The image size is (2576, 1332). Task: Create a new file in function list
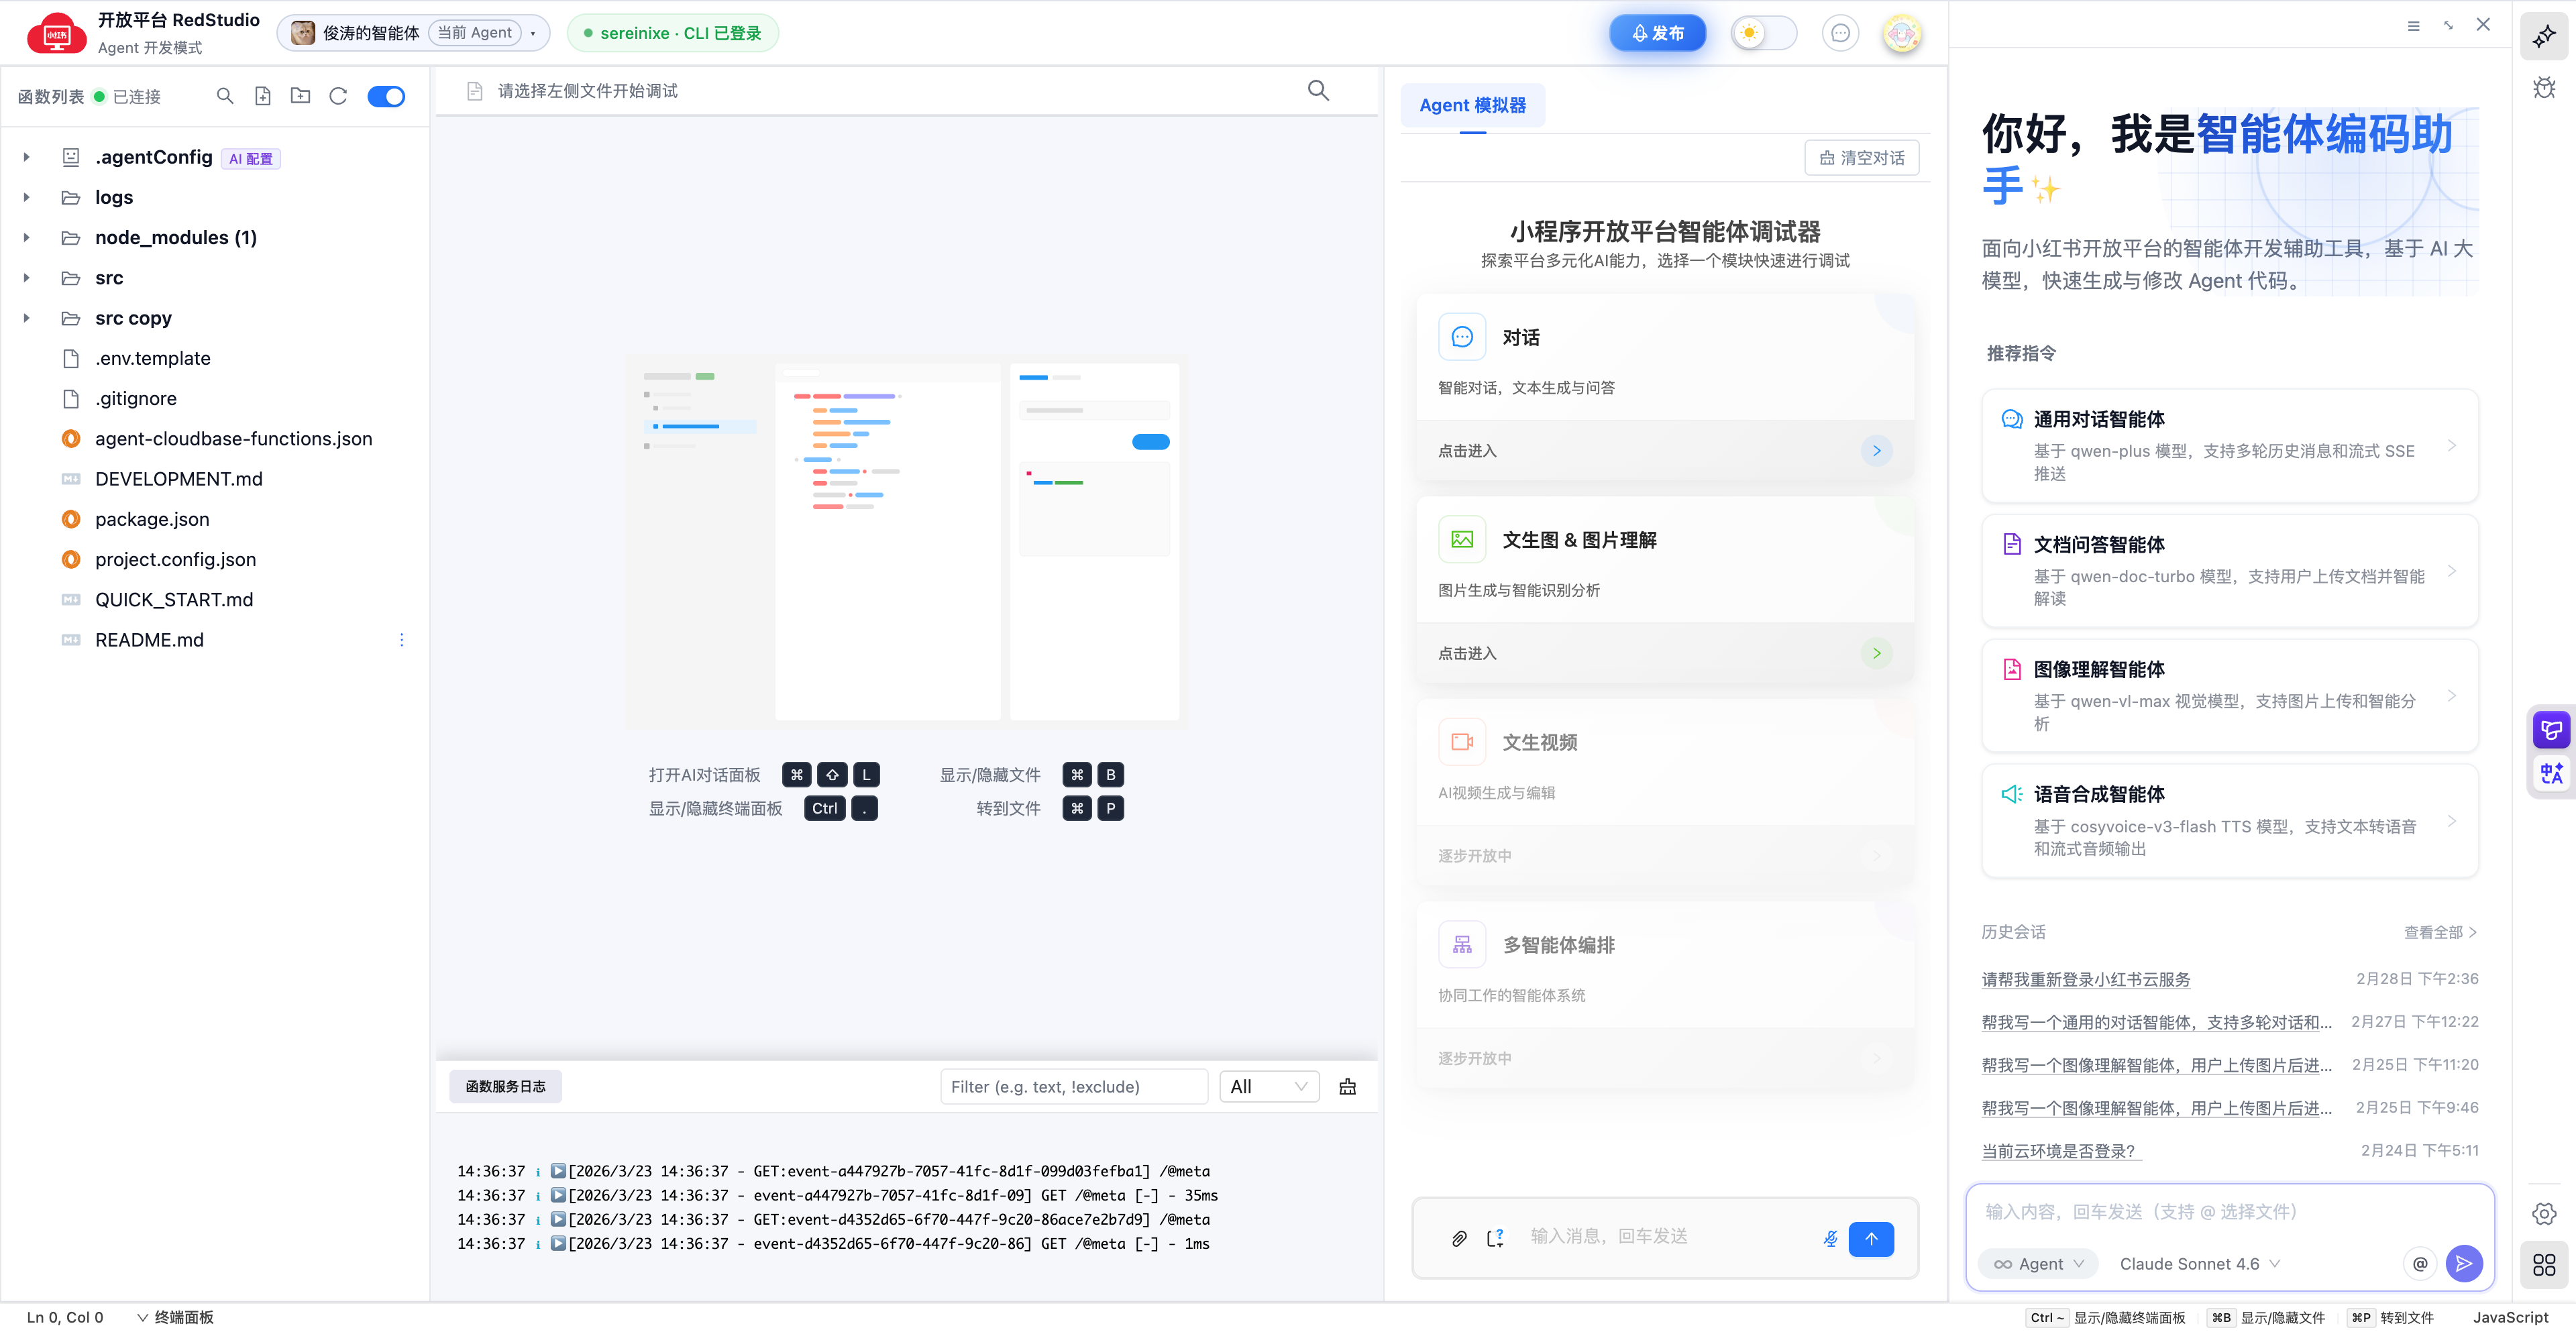(x=263, y=96)
